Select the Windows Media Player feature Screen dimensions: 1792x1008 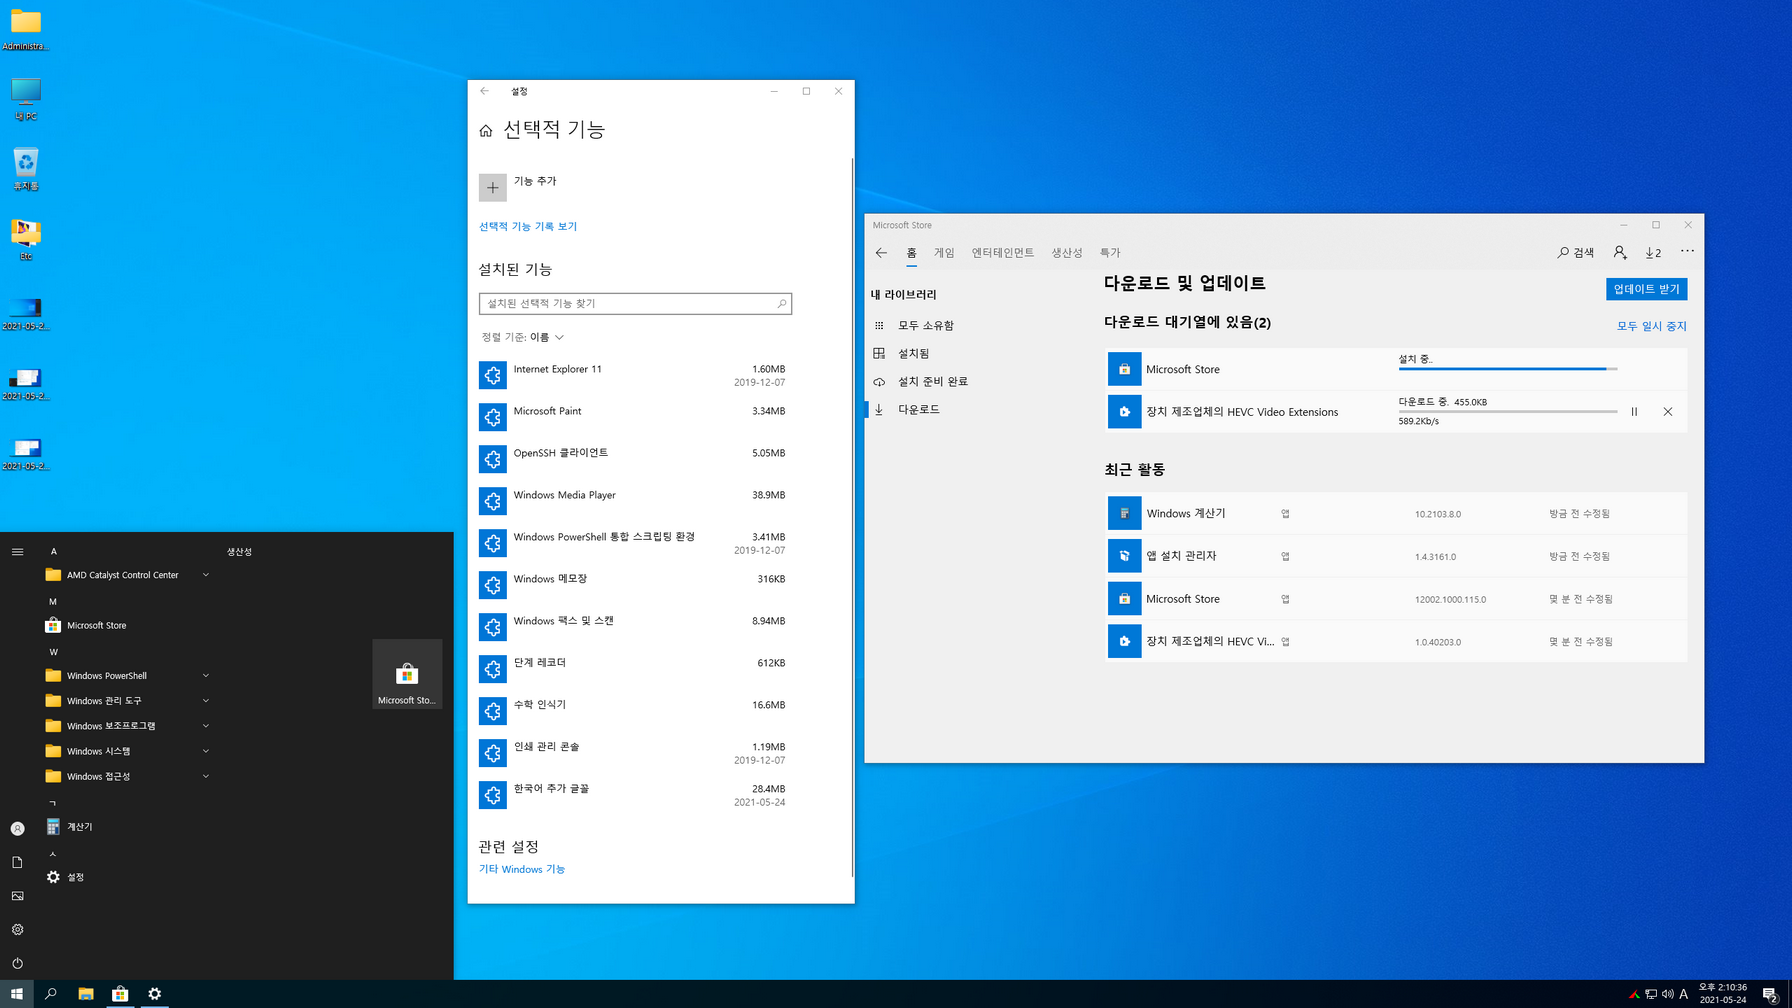point(635,501)
